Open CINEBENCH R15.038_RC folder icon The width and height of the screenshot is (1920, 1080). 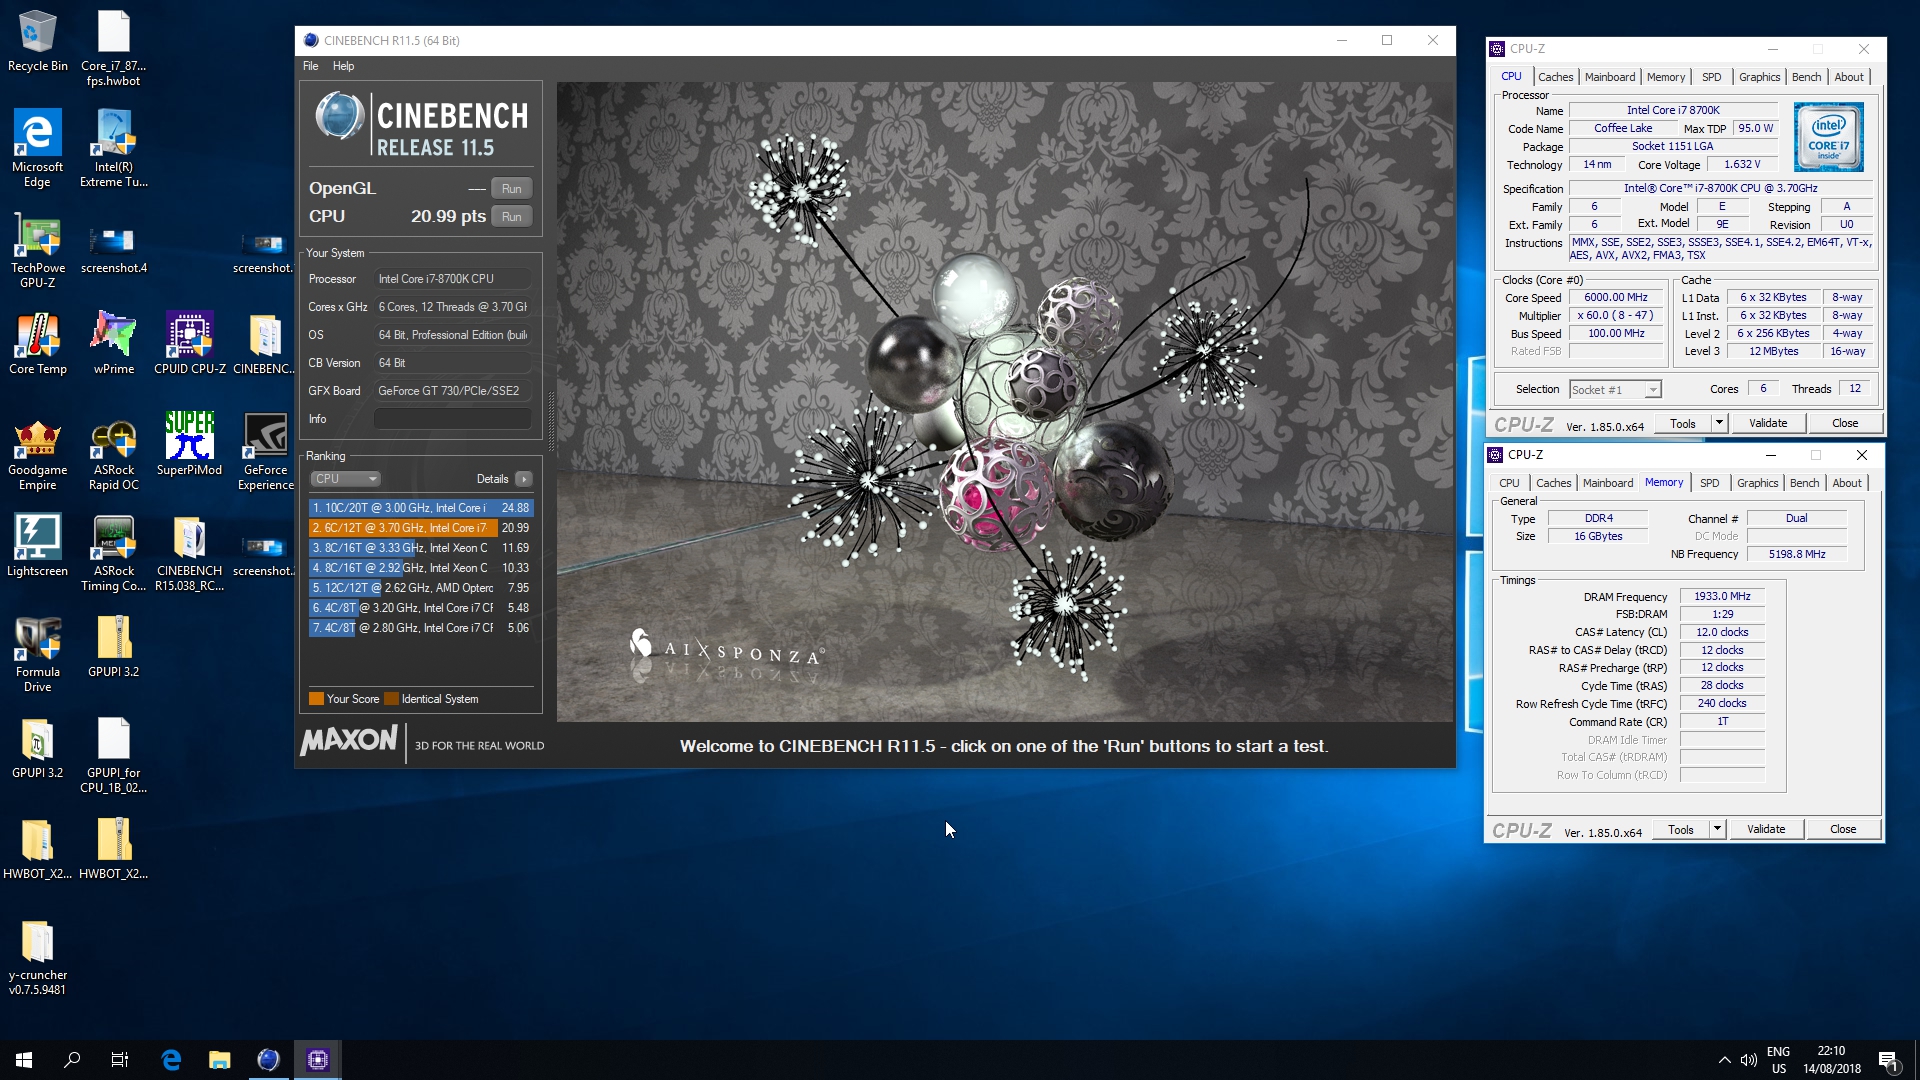coord(189,553)
